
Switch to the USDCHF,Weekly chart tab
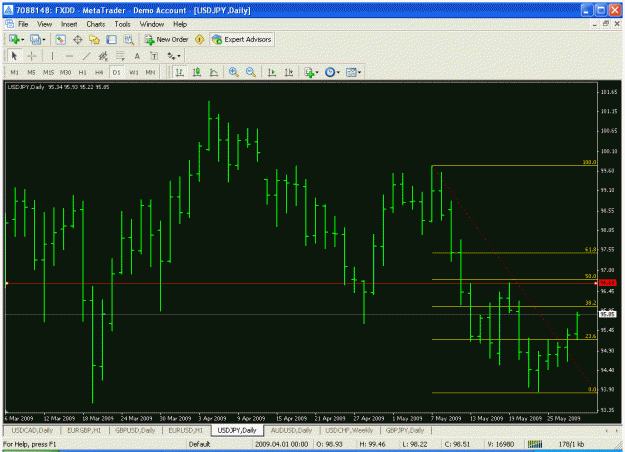(x=349, y=430)
